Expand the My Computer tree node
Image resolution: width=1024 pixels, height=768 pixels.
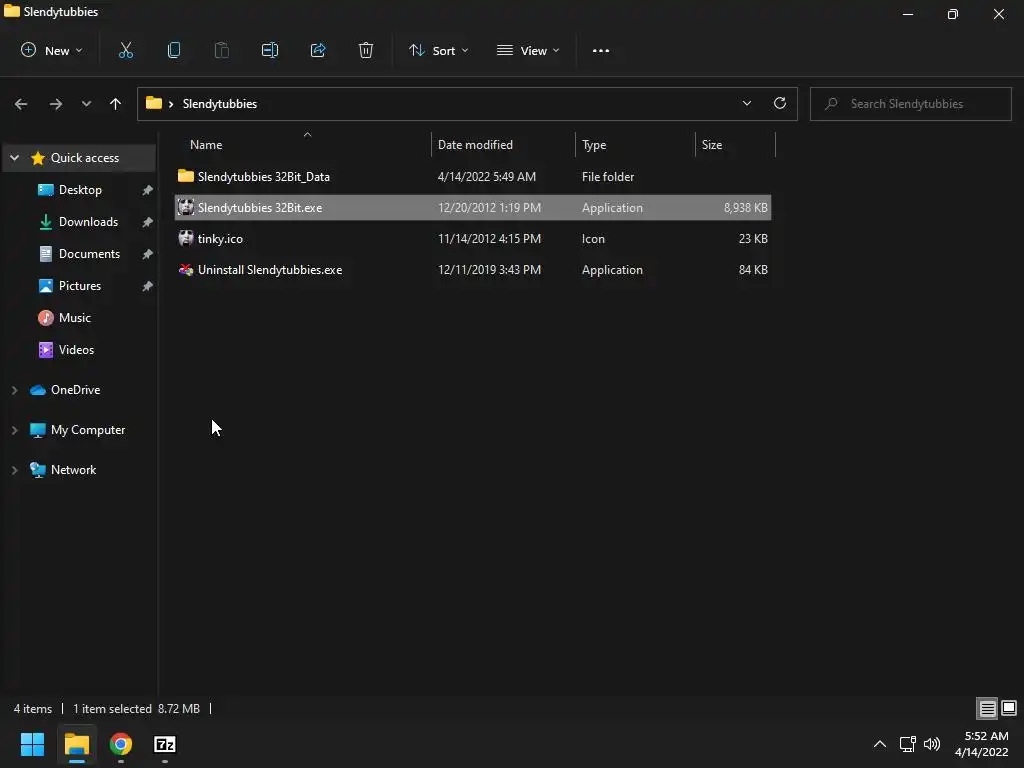tap(15, 430)
